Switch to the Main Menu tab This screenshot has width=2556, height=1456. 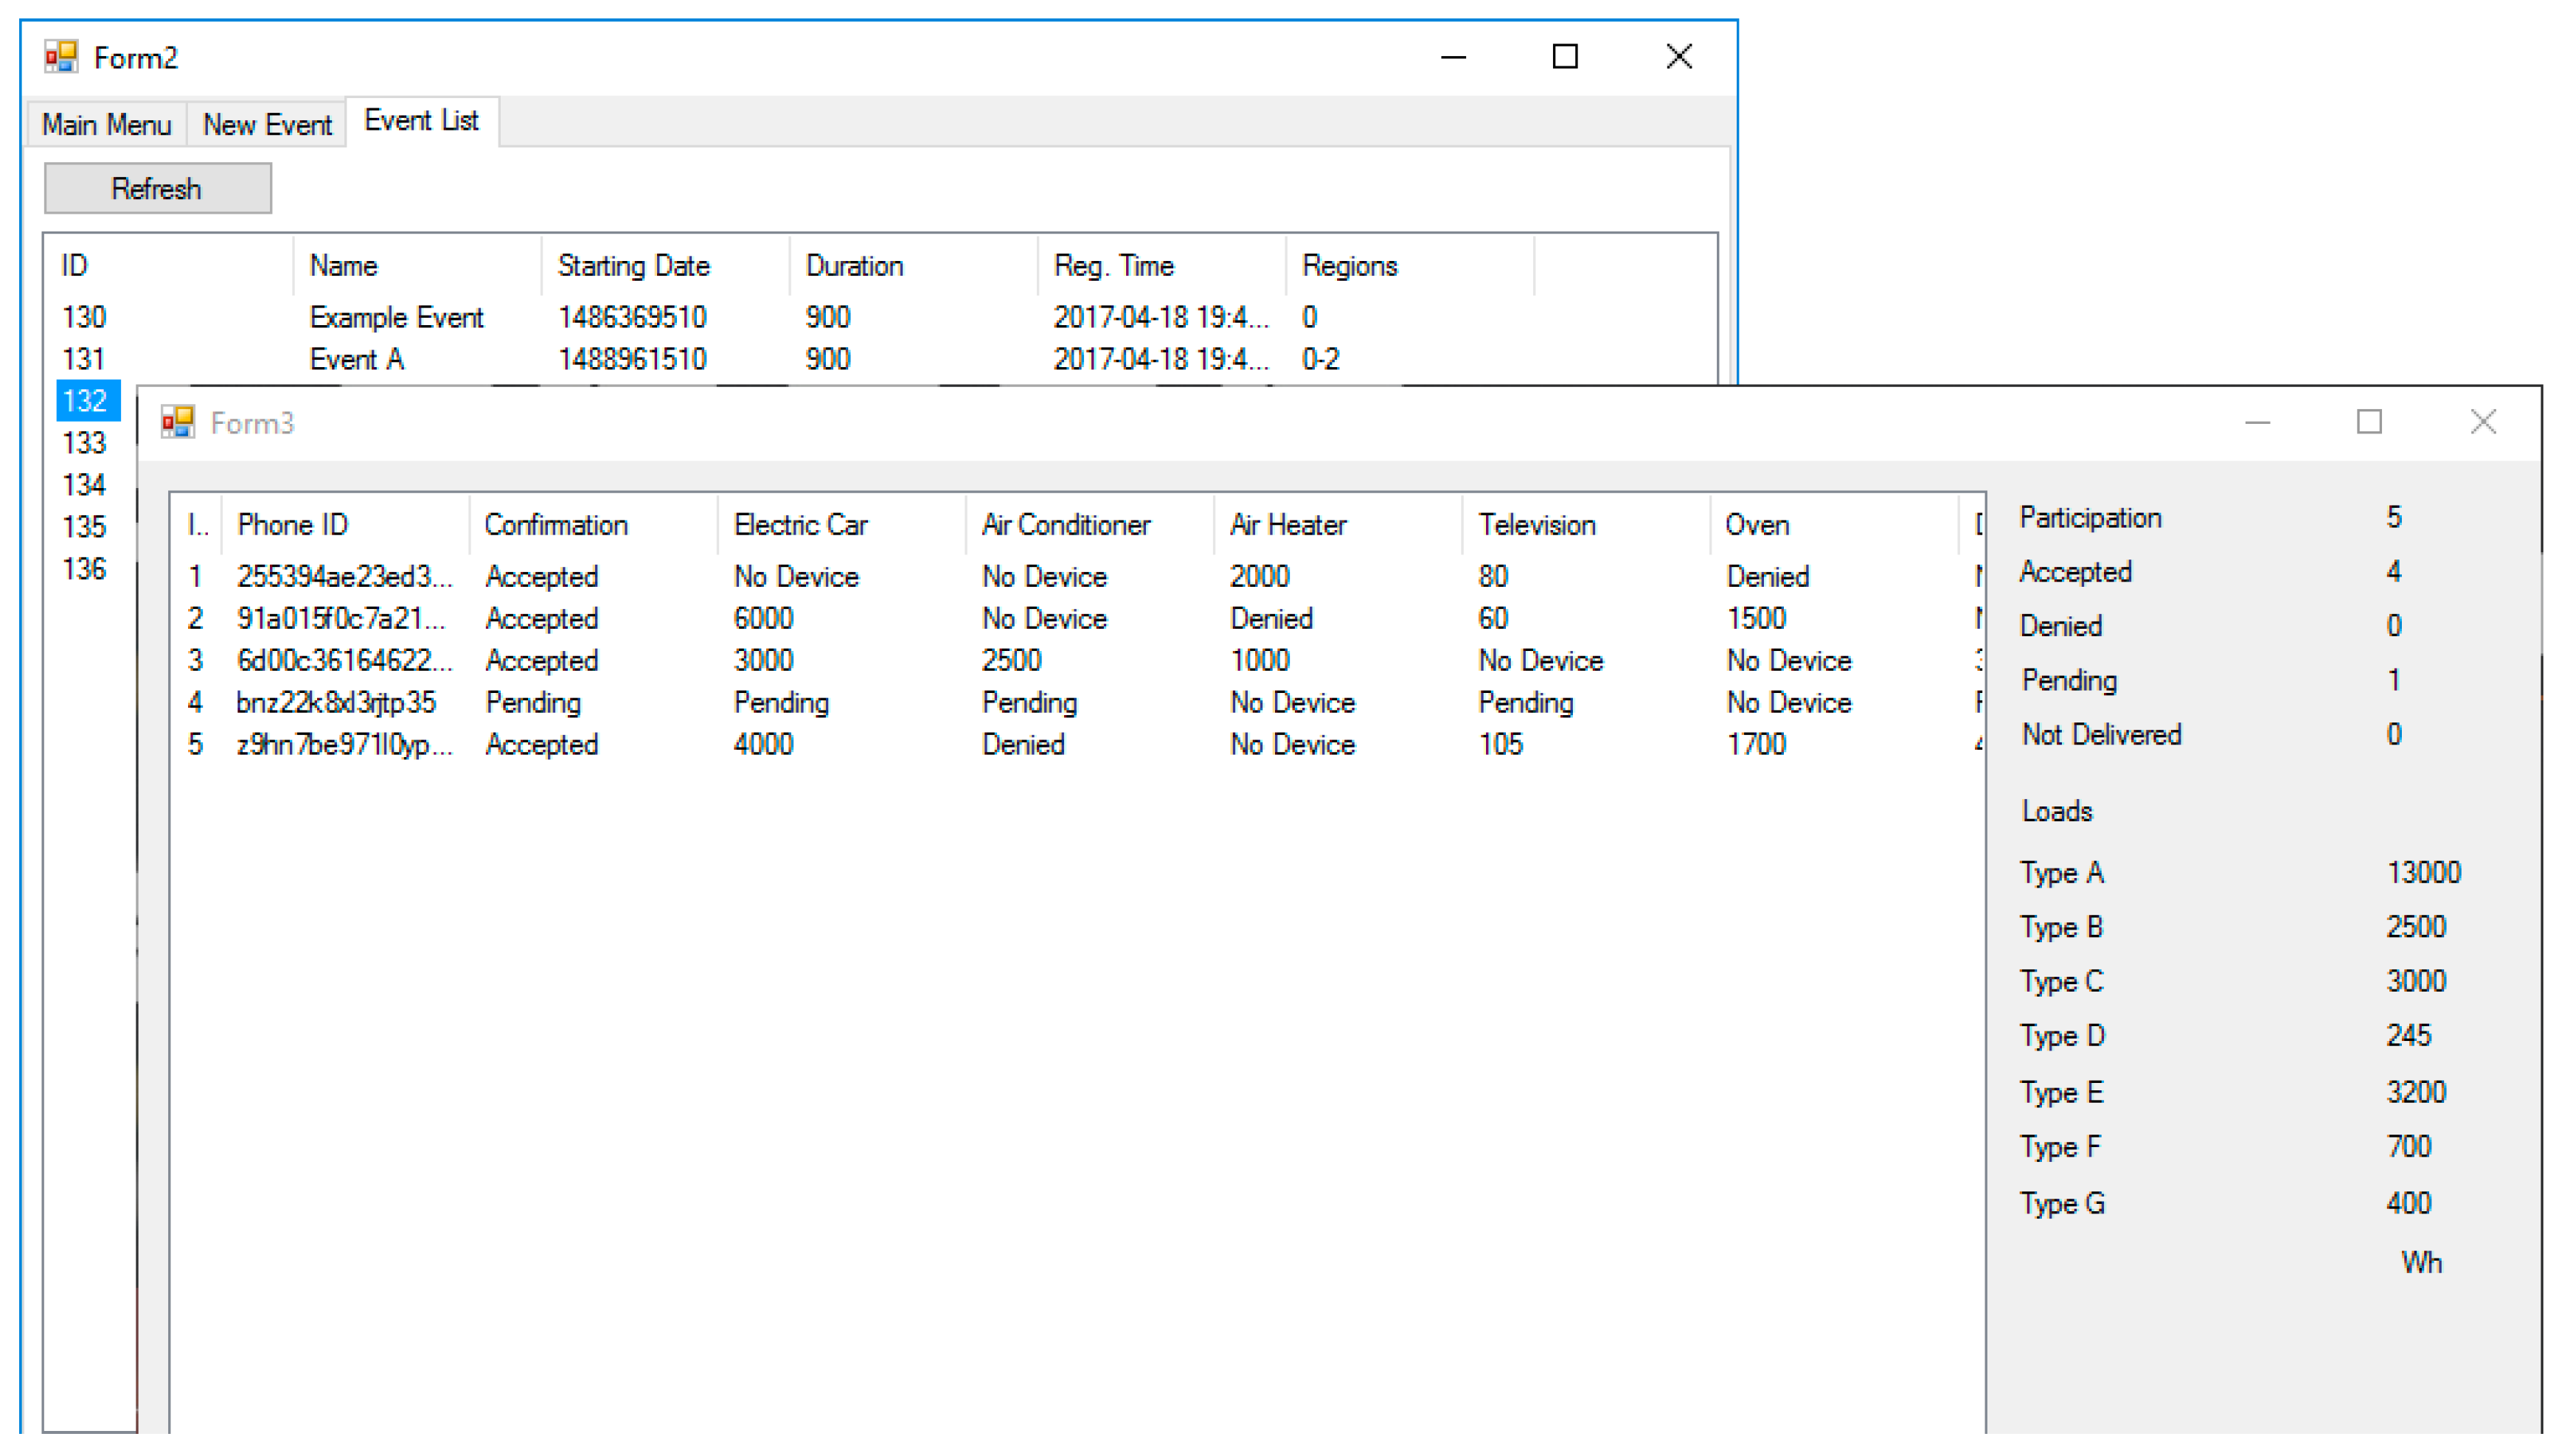(106, 125)
